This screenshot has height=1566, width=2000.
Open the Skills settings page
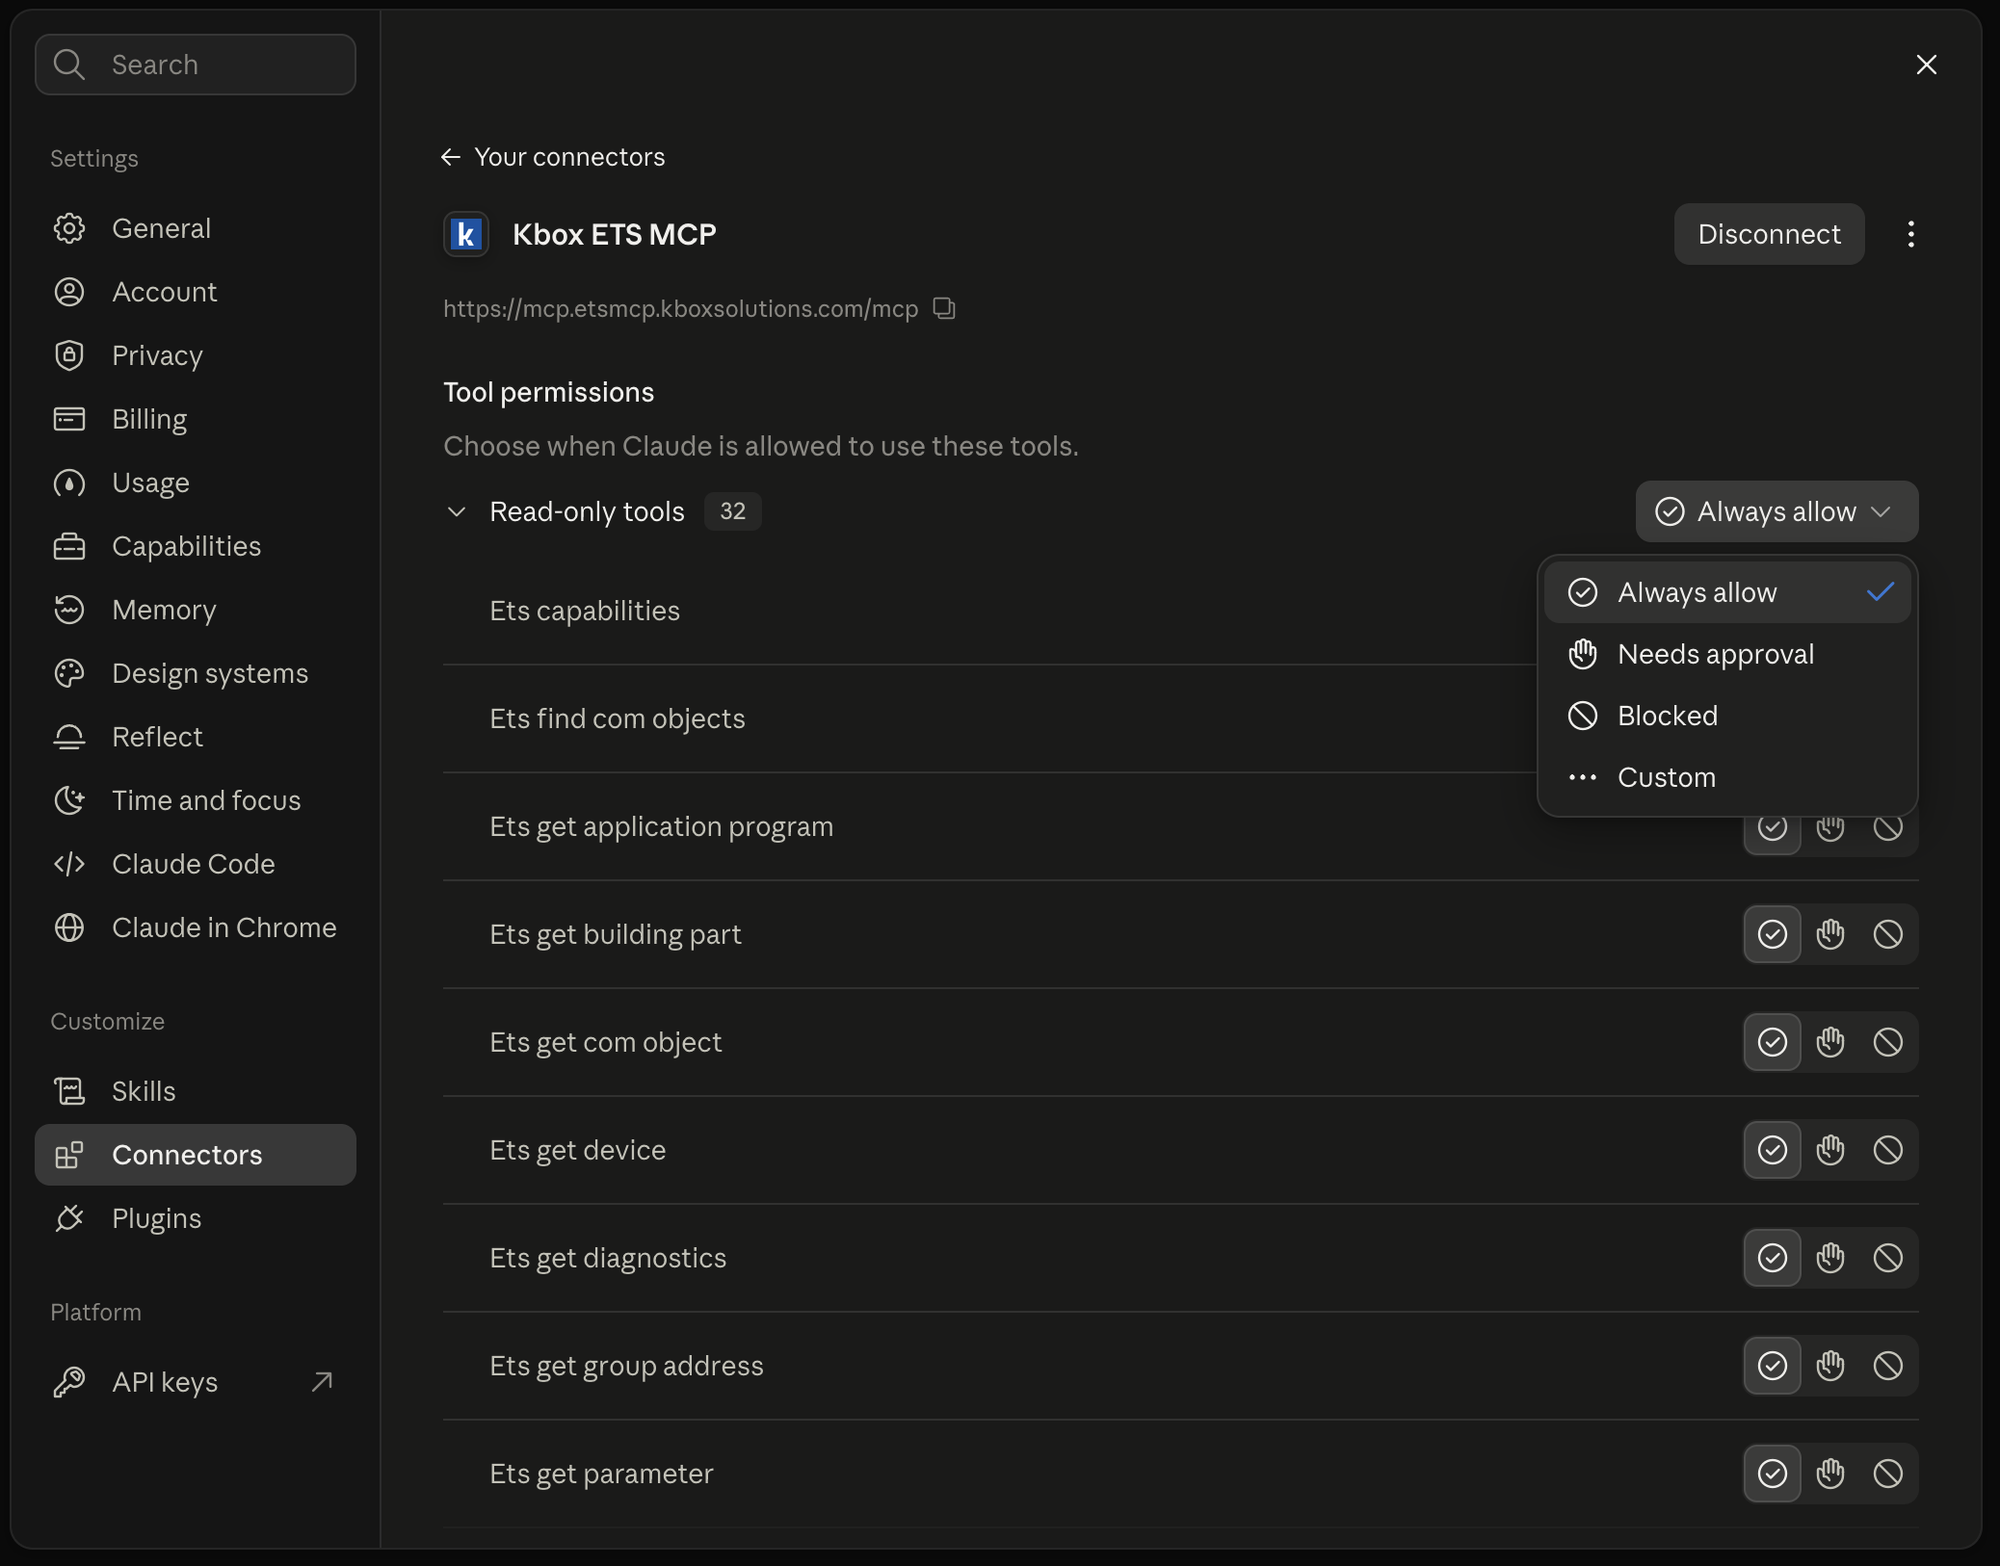pyautogui.click(x=195, y=1091)
